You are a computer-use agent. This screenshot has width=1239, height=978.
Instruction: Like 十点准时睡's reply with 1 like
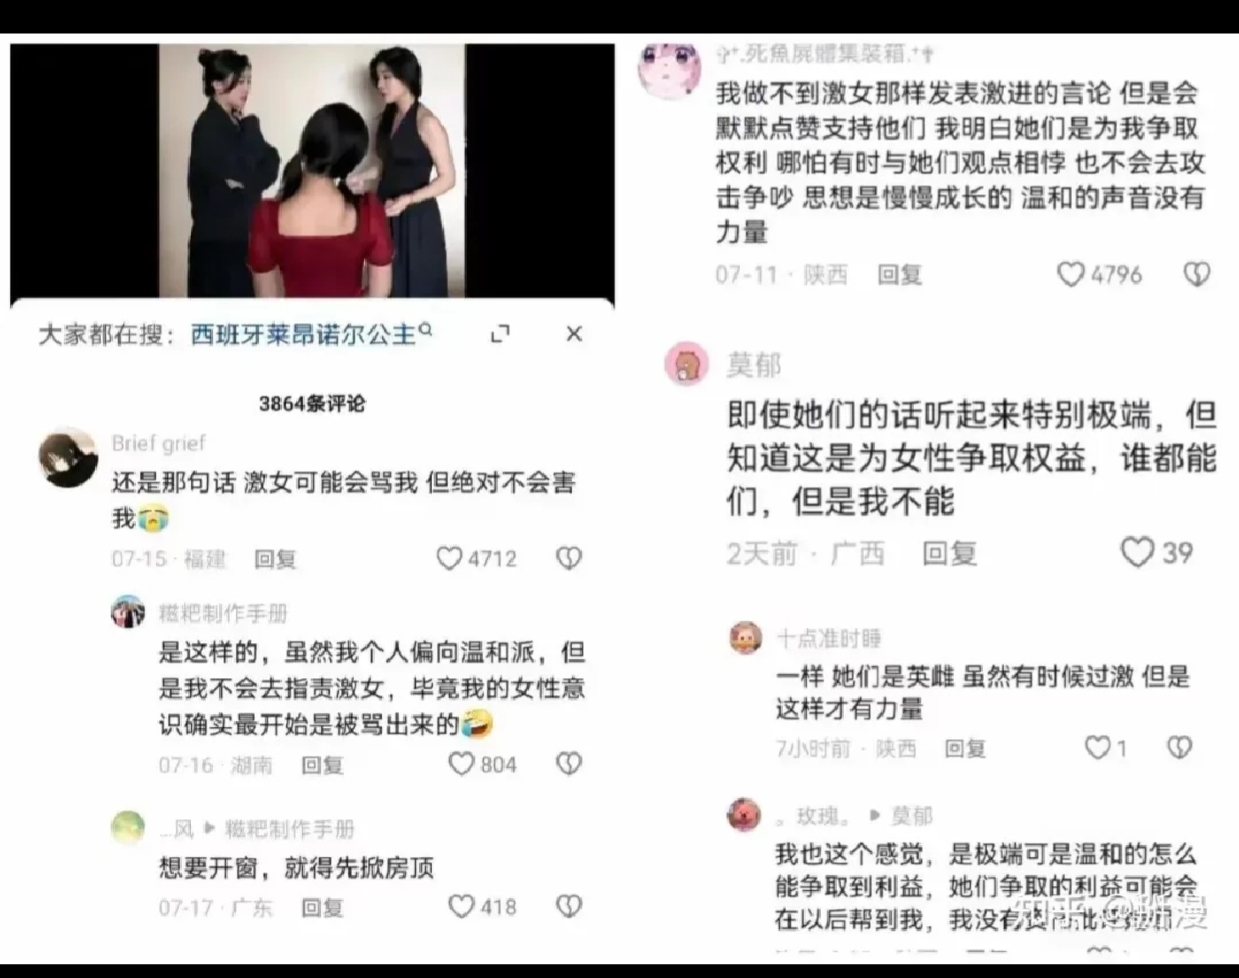coord(1098,747)
